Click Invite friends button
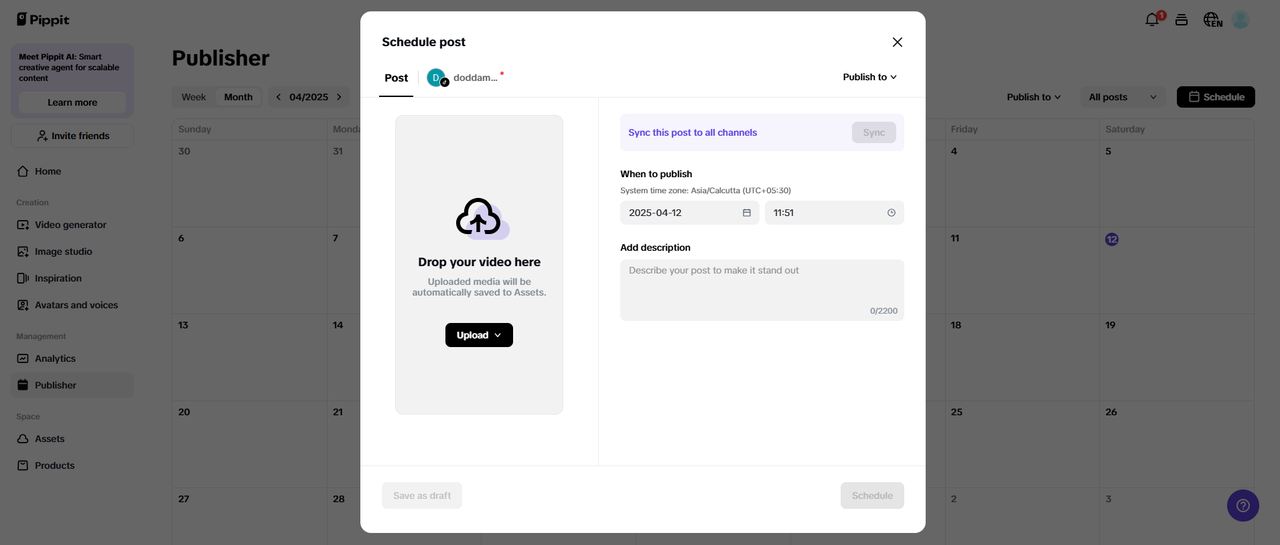 click(x=72, y=136)
